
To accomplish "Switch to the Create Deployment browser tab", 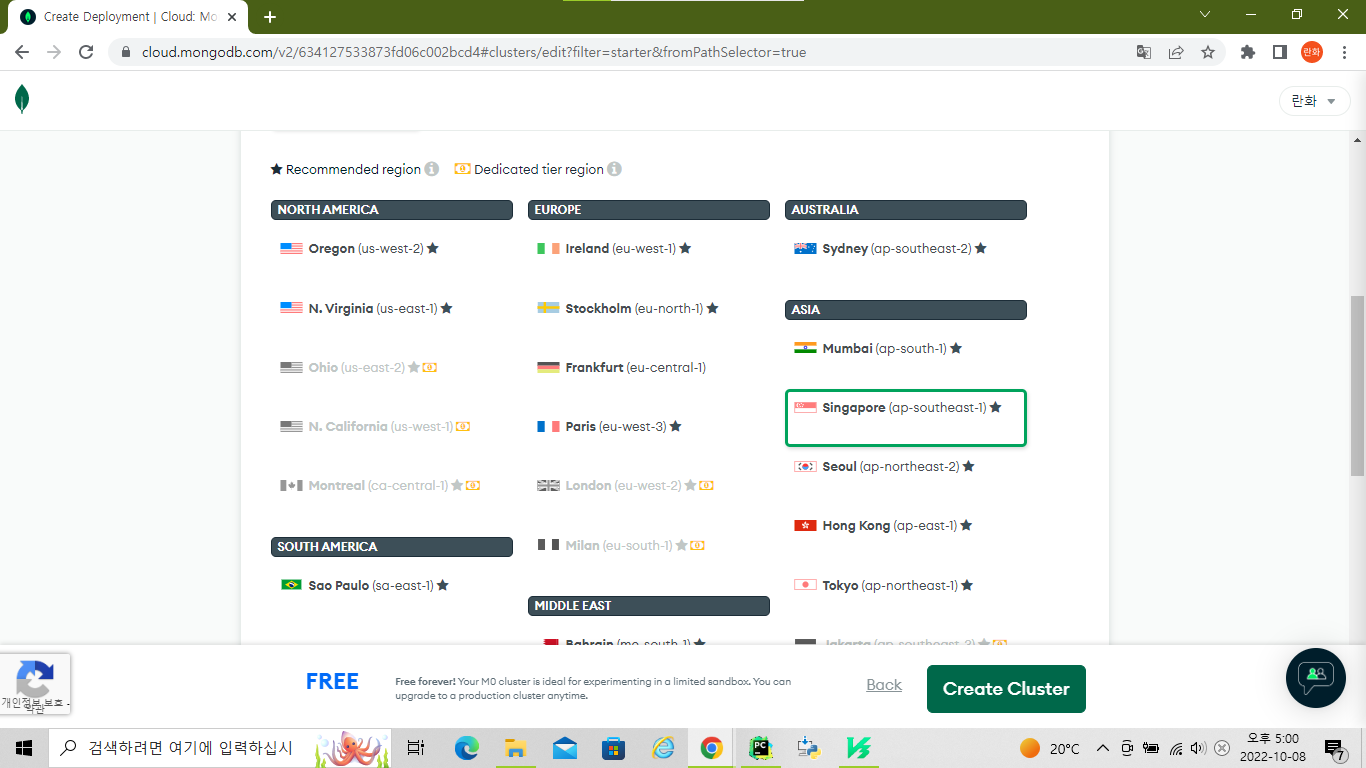I will pos(127,17).
